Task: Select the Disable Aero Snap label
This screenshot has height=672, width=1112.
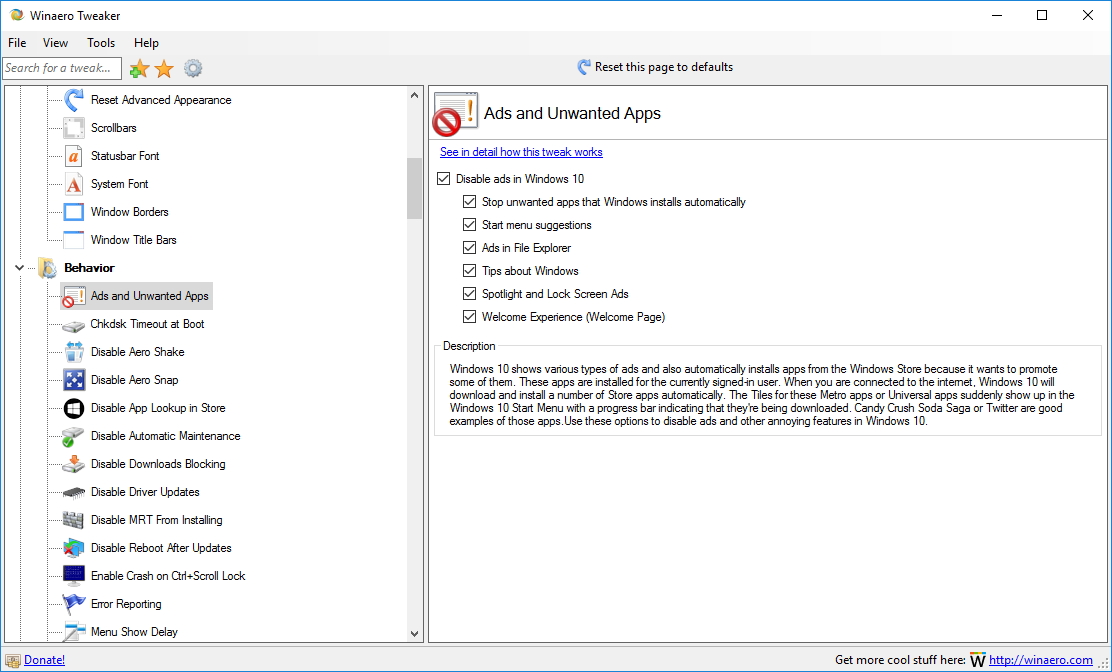Action: point(134,380)
